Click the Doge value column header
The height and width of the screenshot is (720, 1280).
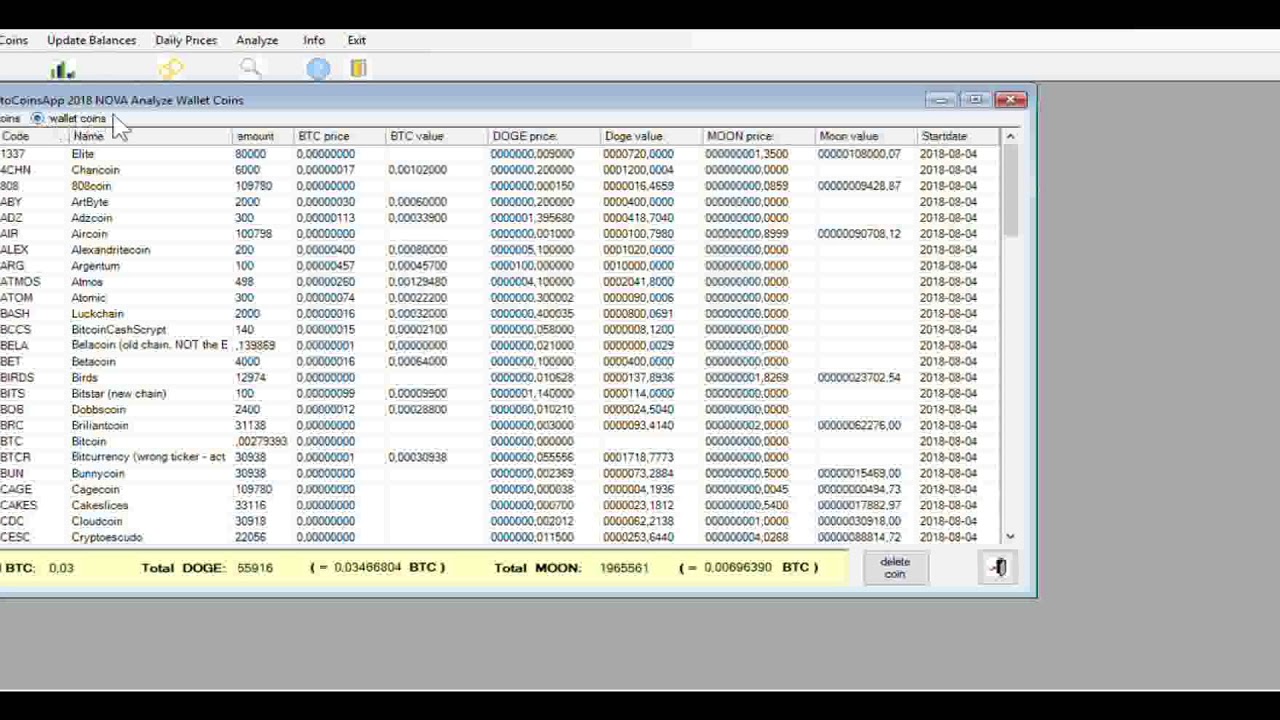pos(651,136)
